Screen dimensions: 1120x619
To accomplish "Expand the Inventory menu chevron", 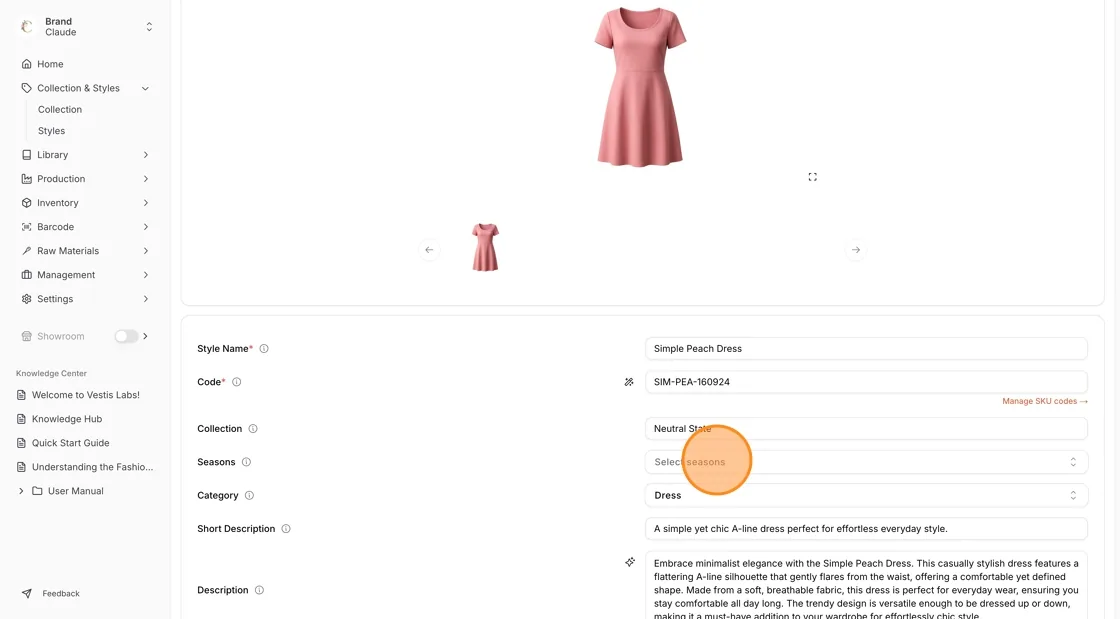I will (145, 203).
